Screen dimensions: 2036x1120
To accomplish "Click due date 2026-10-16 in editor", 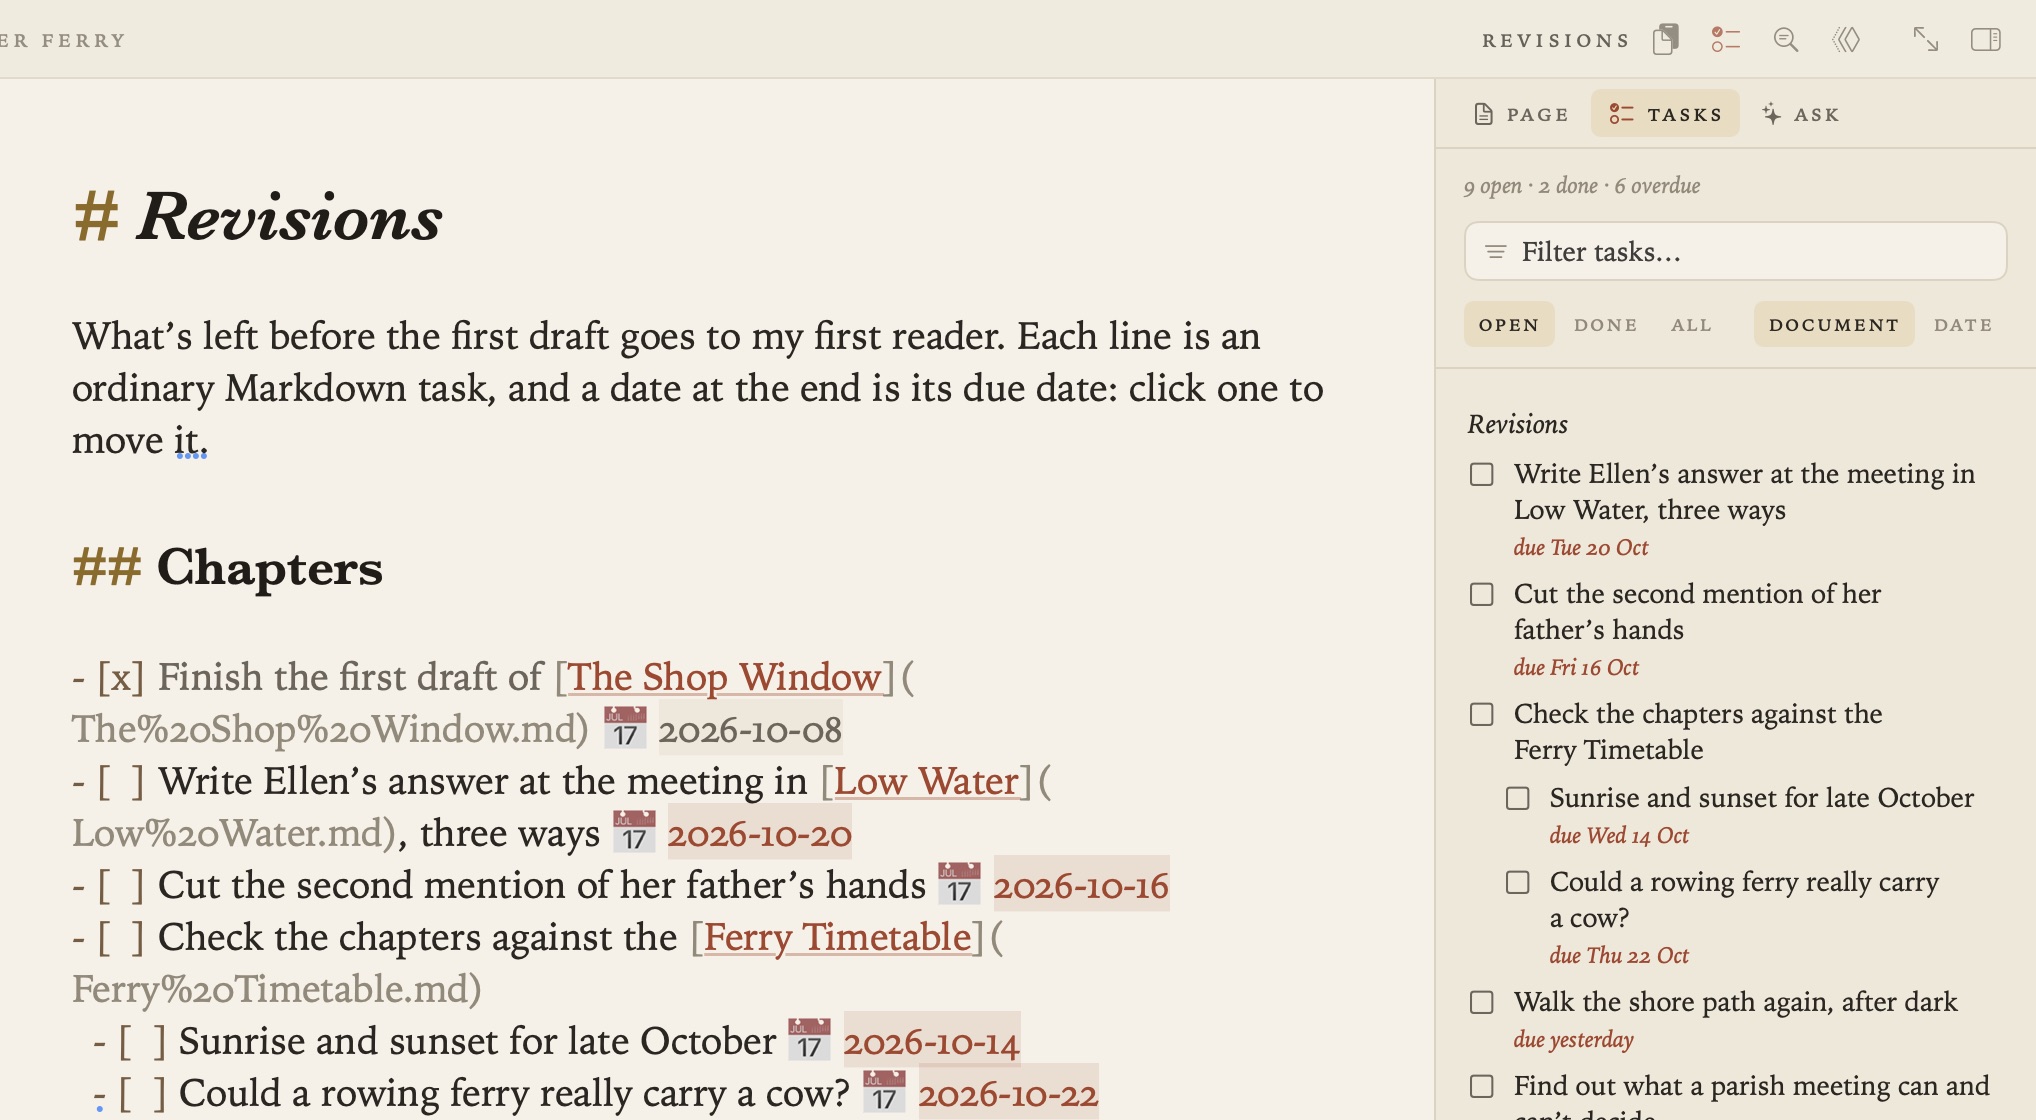I will point(1081,885).
